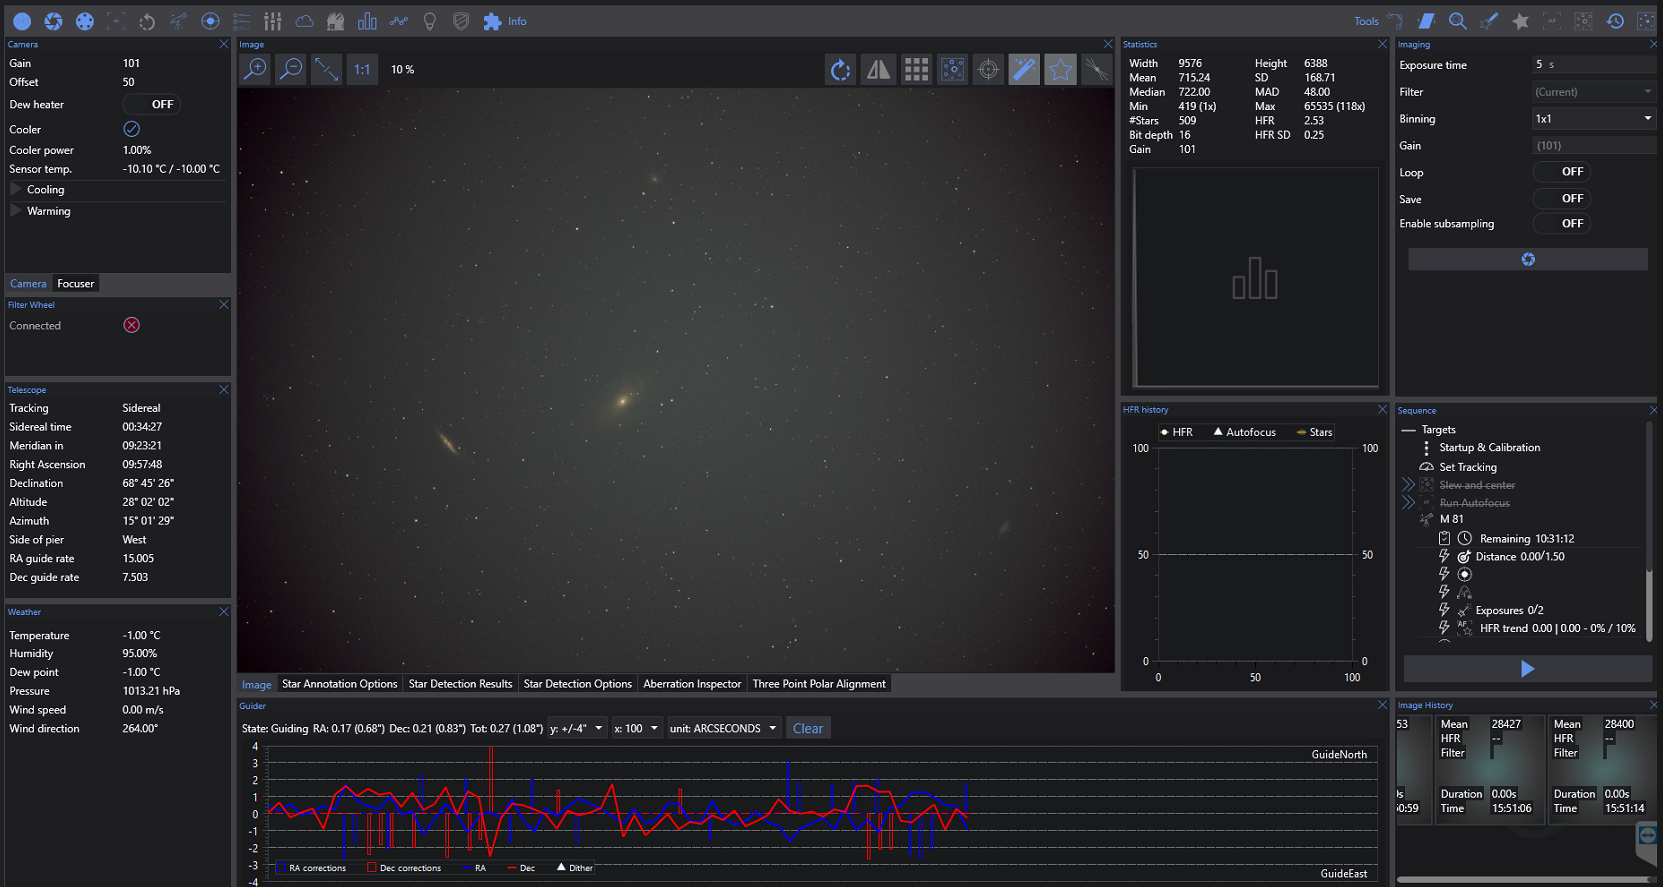Clear the guider graph with Clear button
This screenshot has height=887, width=1663.
click(x=808, y=728)
